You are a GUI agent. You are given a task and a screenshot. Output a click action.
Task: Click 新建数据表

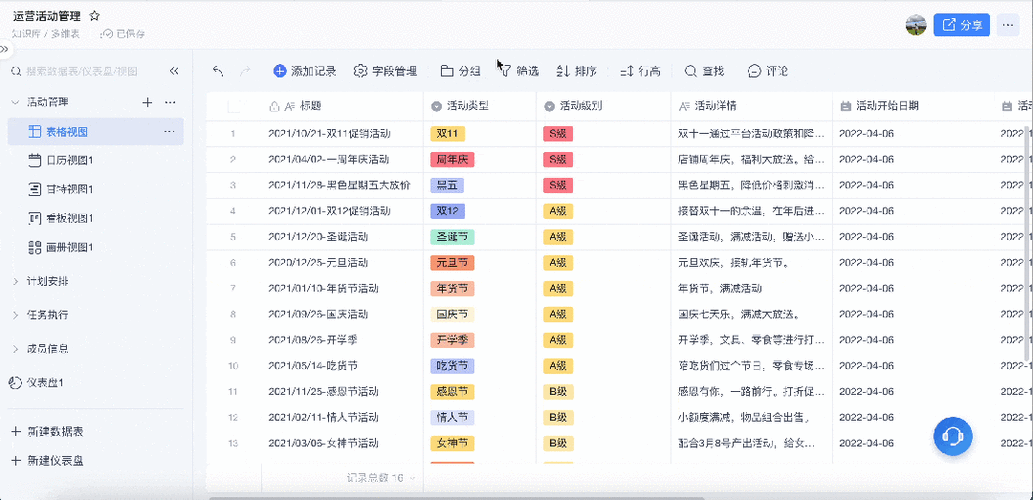[47, 432]
